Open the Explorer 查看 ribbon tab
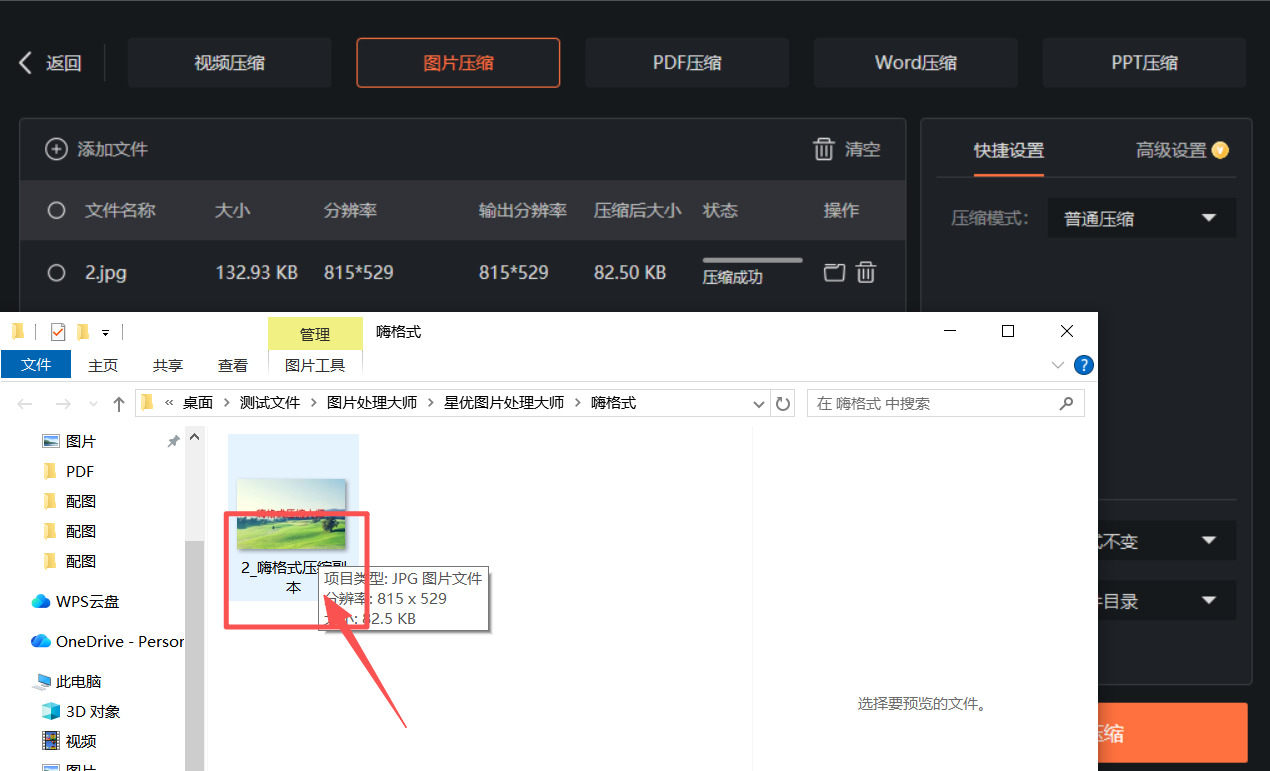Image resolution: width=1270 pixels, height=771 pixels. click(x=233, y=366)
